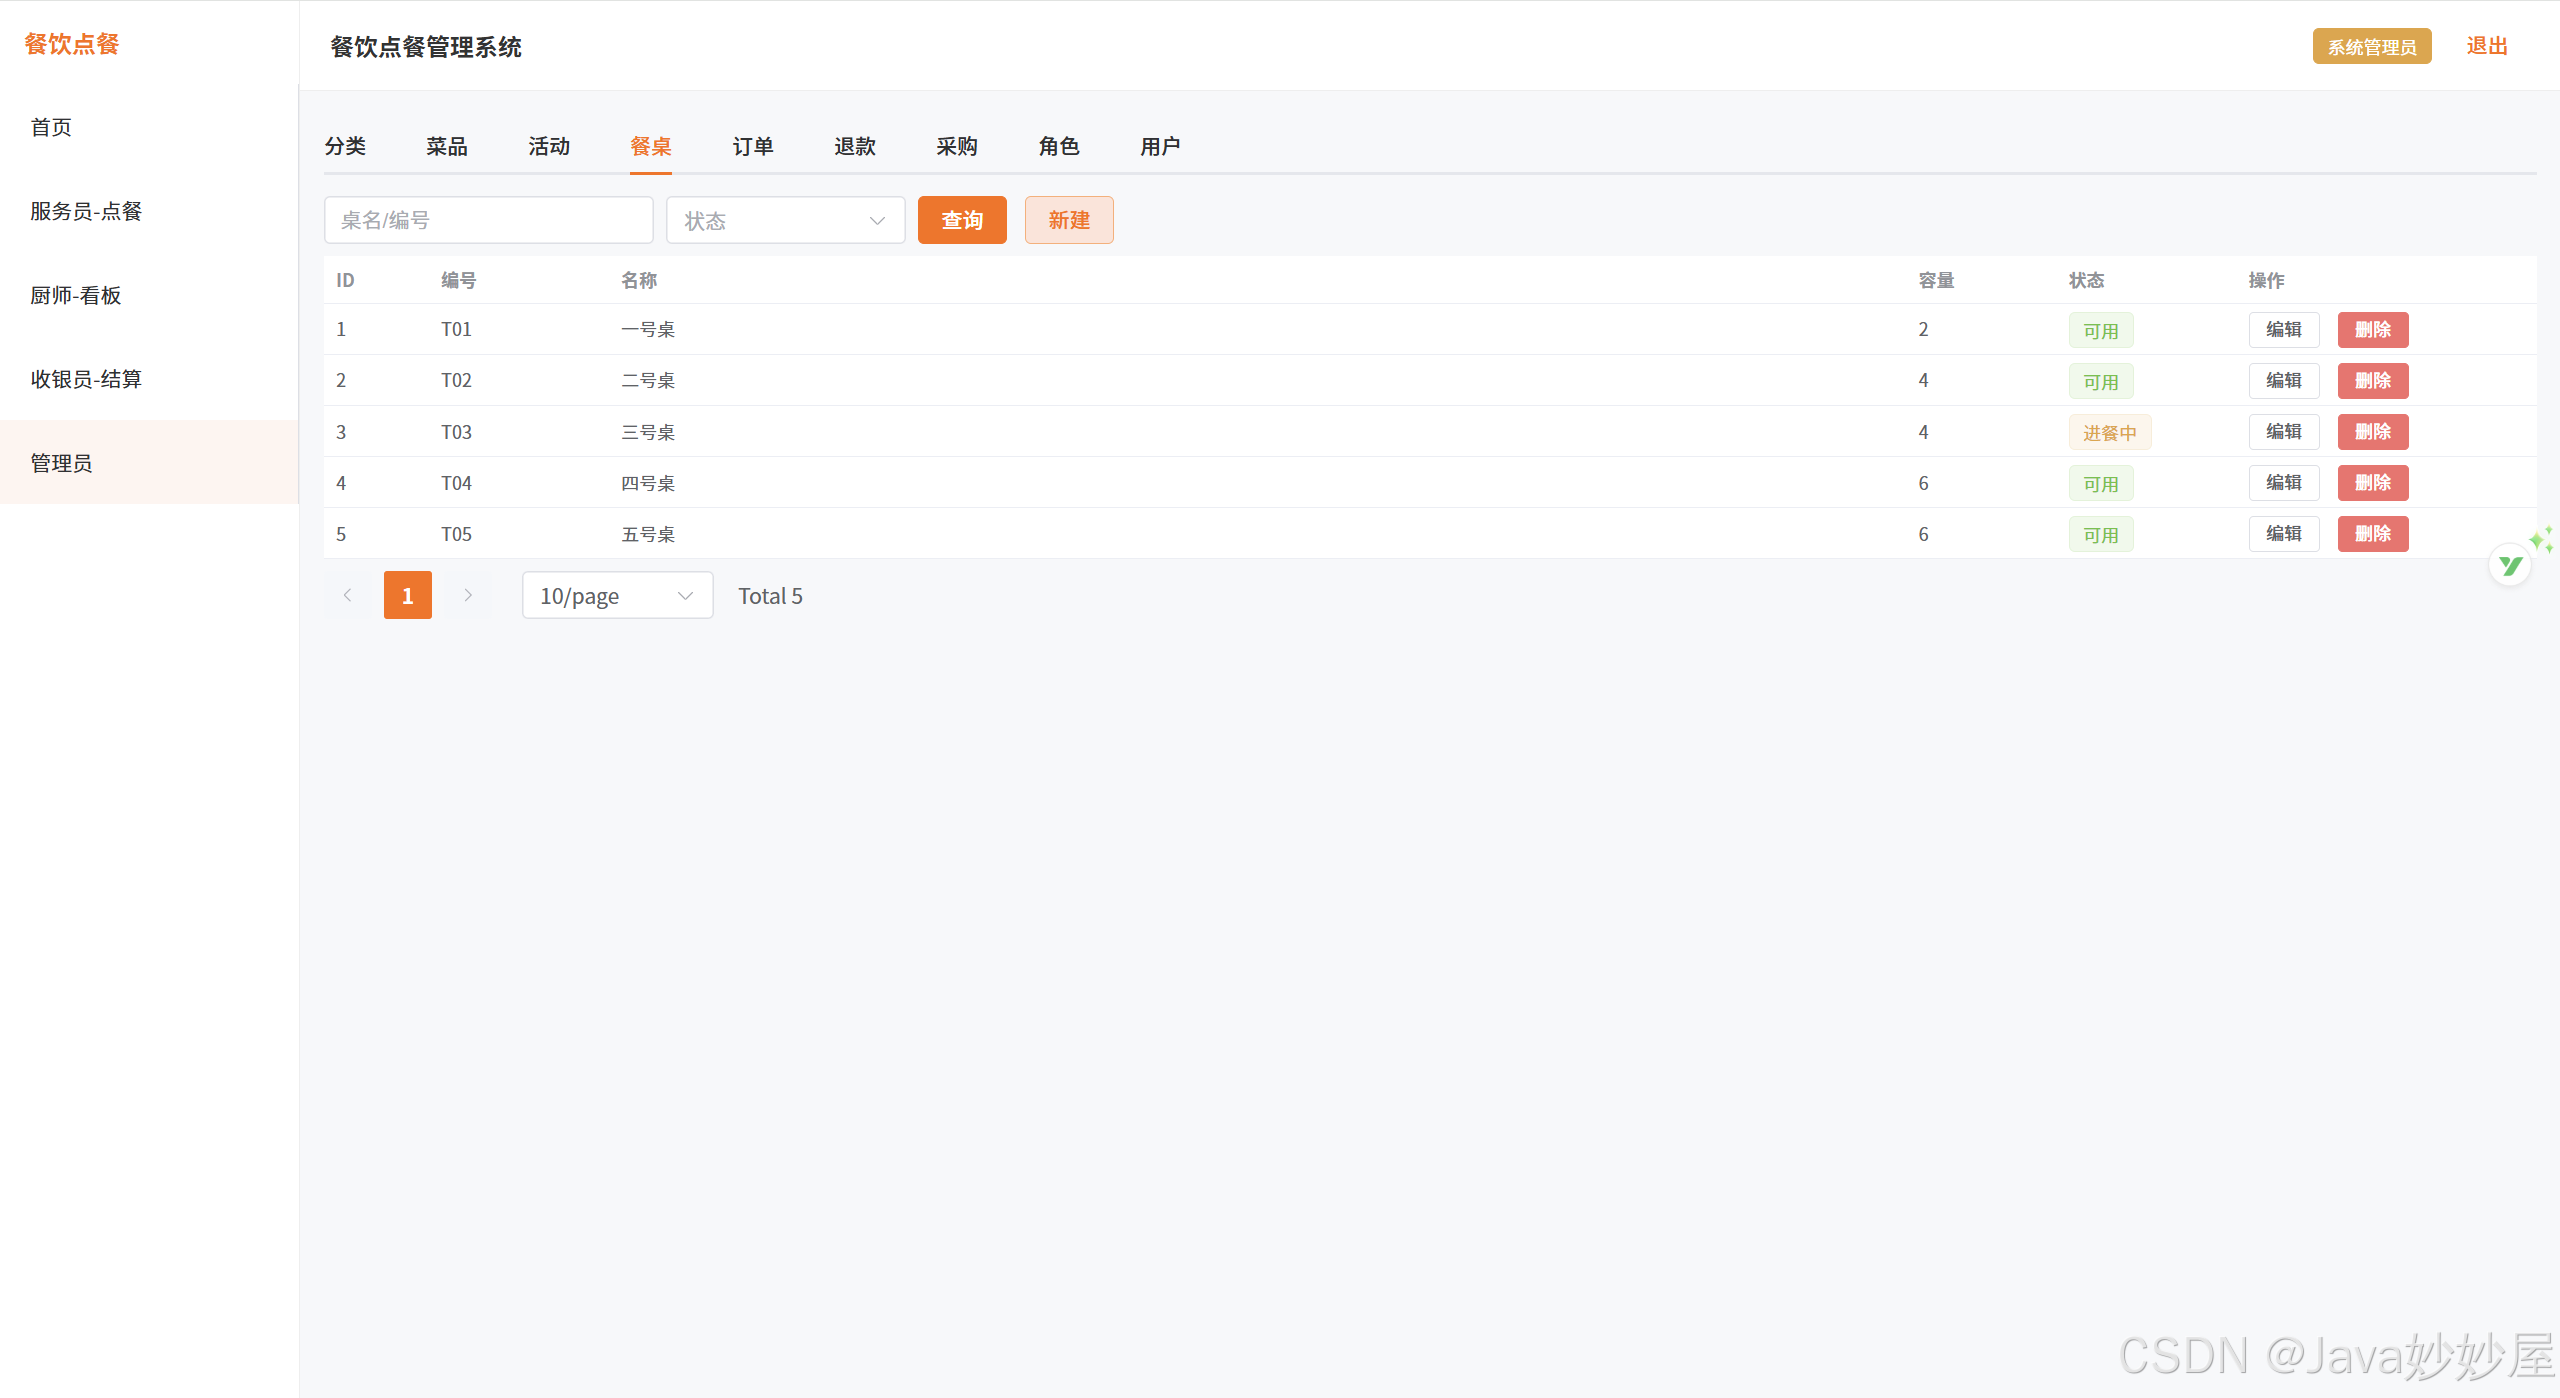Delete the T05 五号桌 row
2560x1398 pixels.
click(2372, 534)
